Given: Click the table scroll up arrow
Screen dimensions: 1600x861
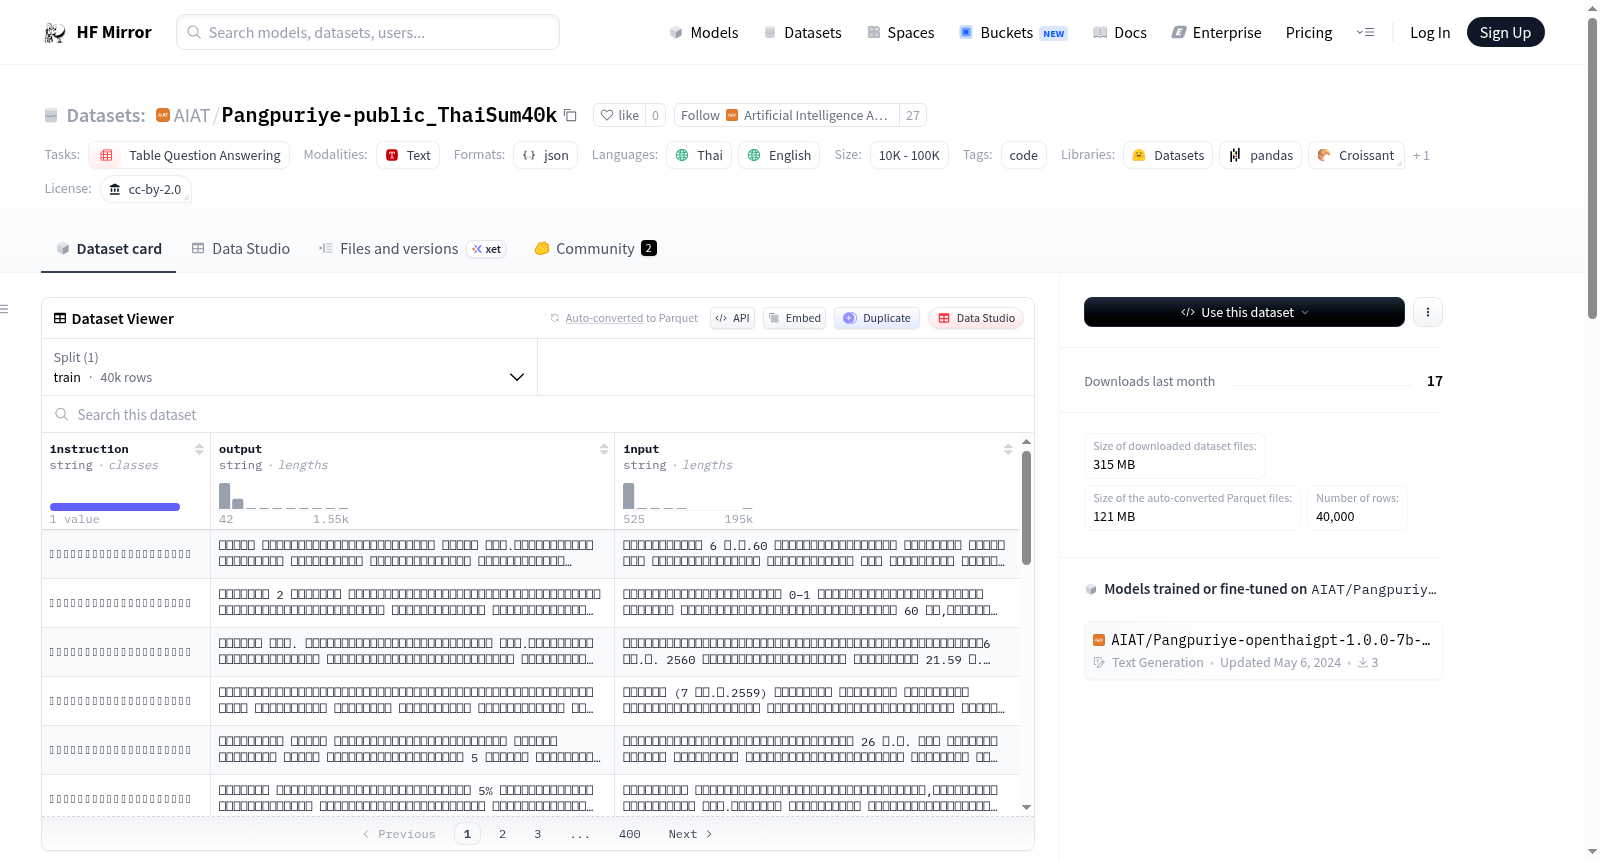Looking at the screenshot, I should 1026,441.
